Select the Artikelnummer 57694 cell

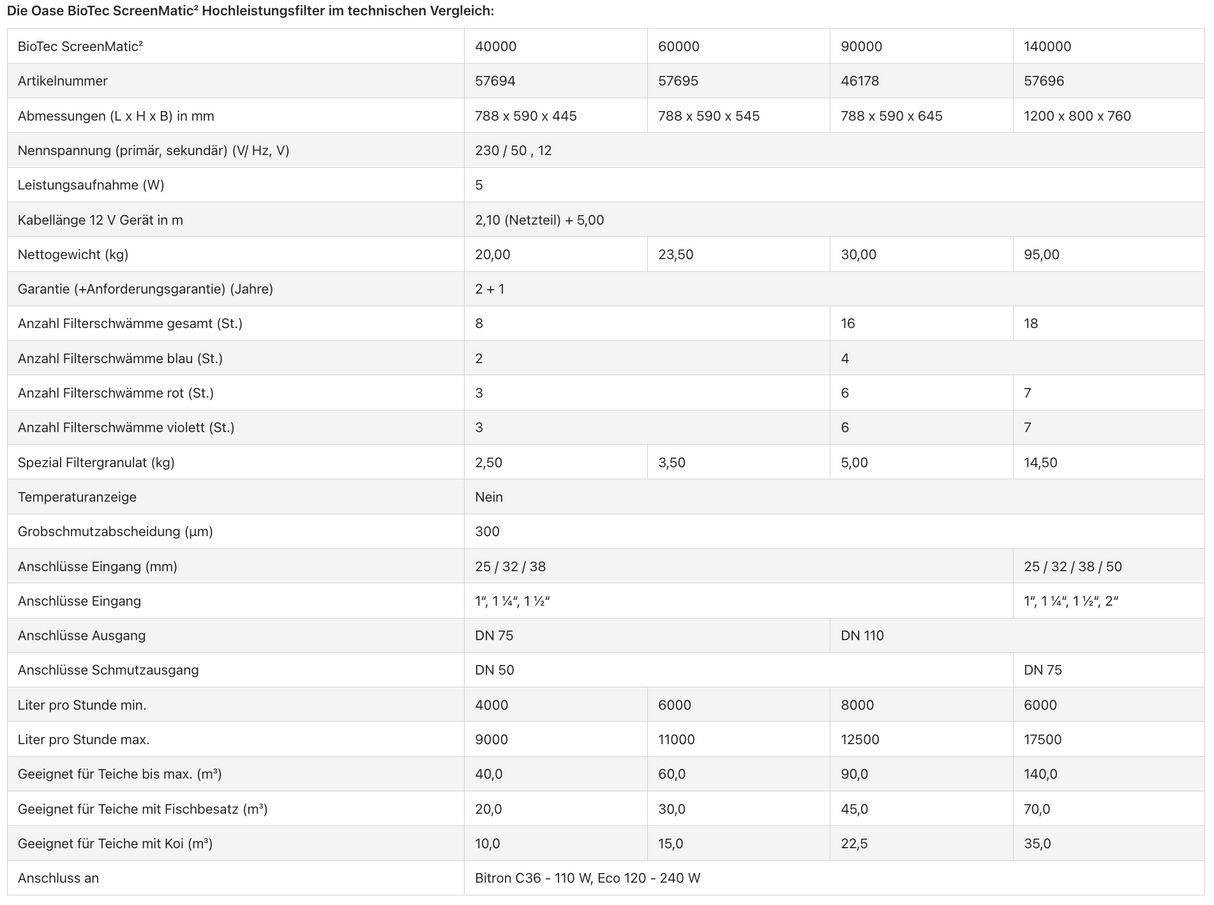[x=495, y=81]
